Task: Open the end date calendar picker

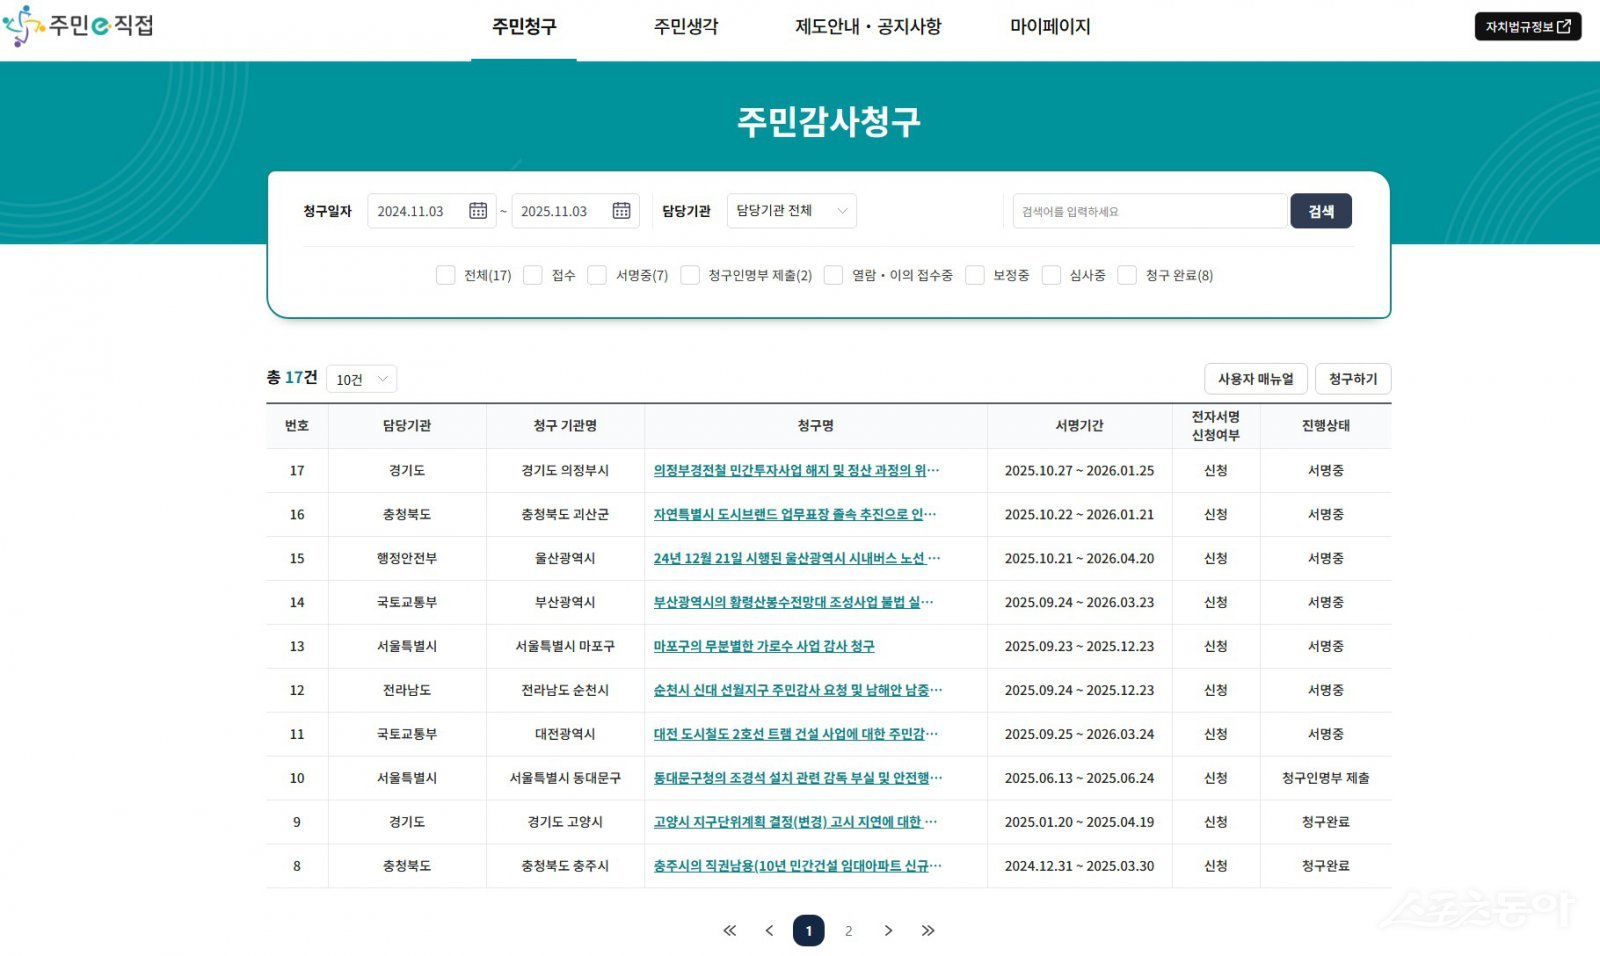Action: pos(621,210)
